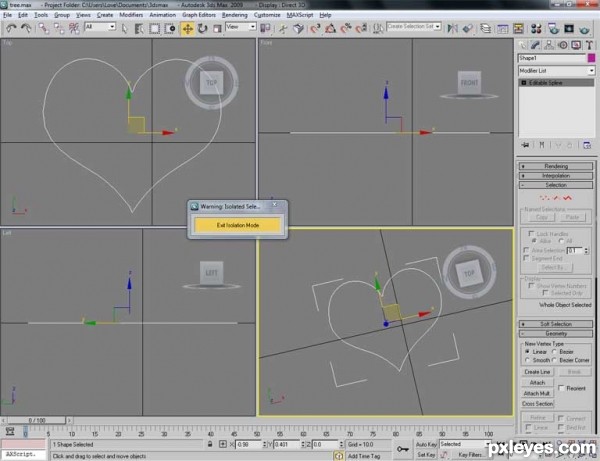600x461 pixels.
Task: Open the Select by Name dialog
Action: click(x=139, y=29)
